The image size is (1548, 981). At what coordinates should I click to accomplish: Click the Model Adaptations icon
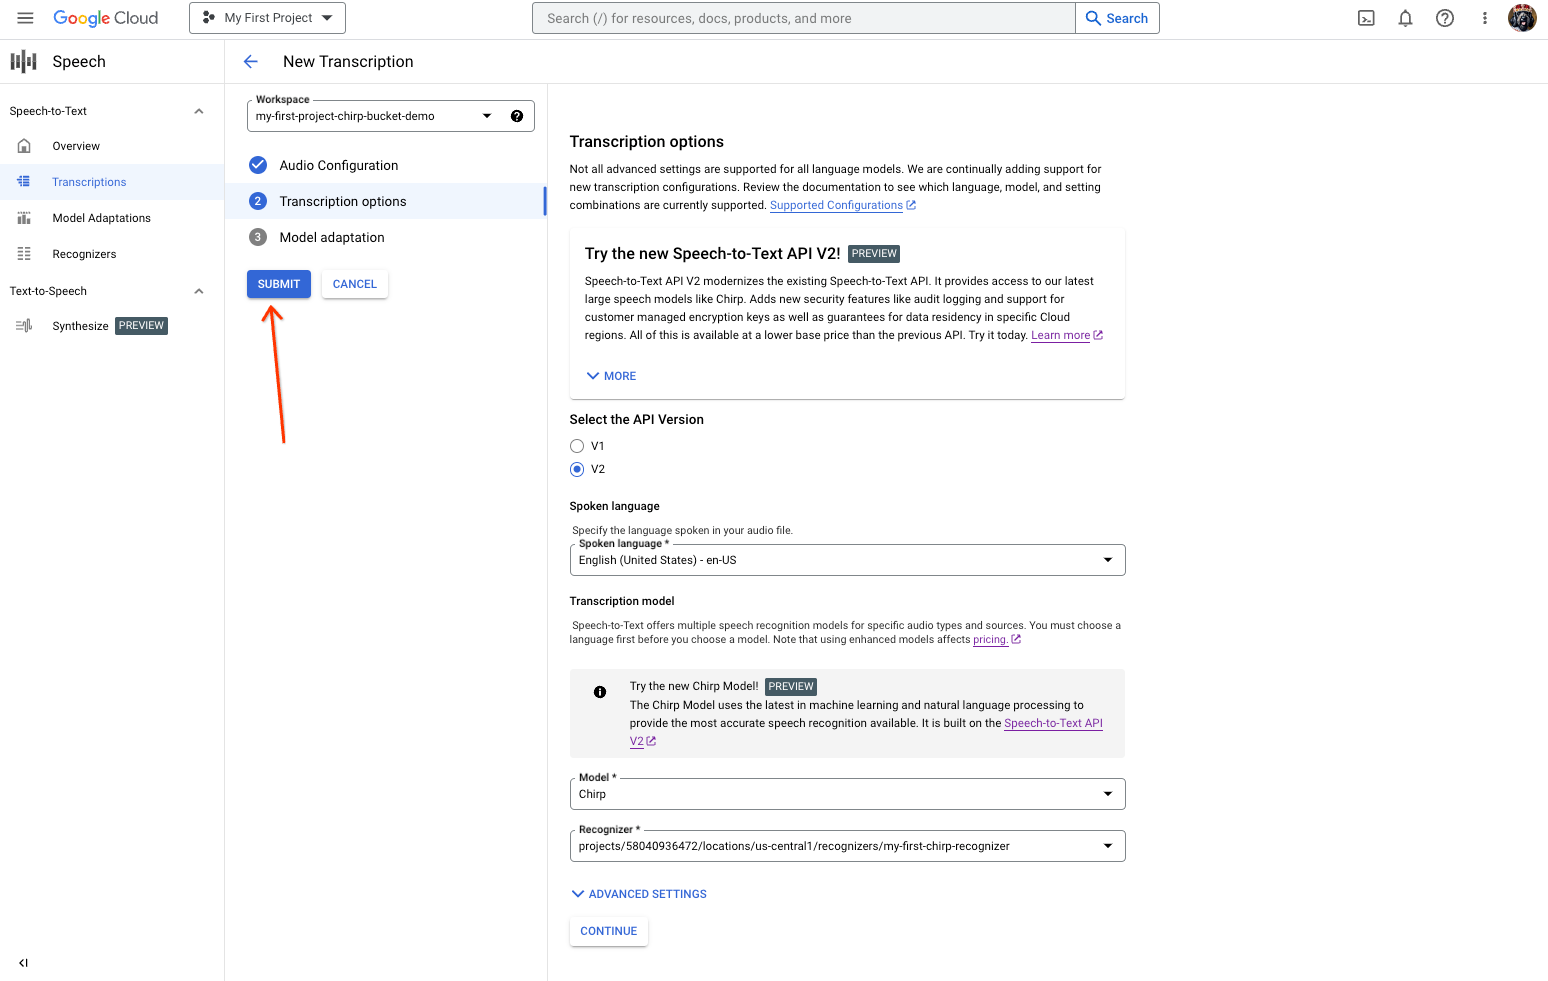tap(24, 218)
